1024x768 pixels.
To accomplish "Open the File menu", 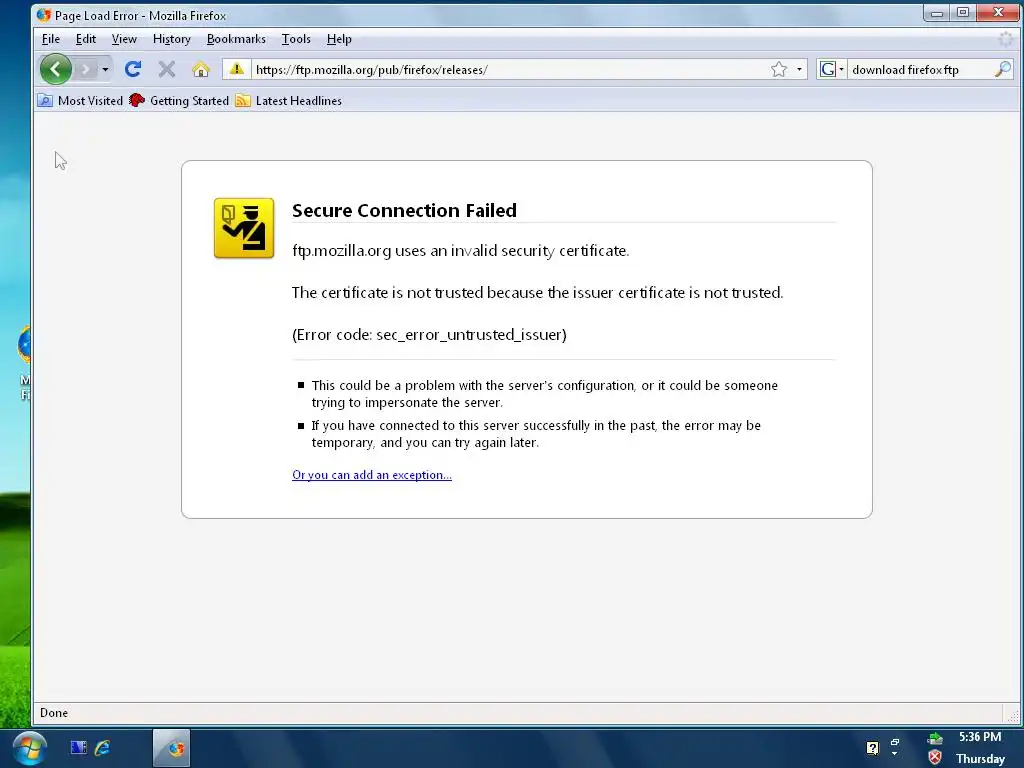I will click(x=51, y=39).
